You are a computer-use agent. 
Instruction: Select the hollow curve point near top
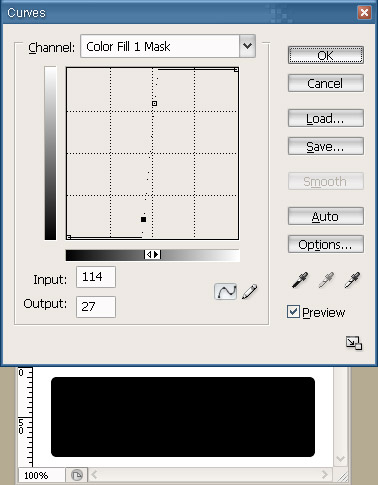[154, 103]
